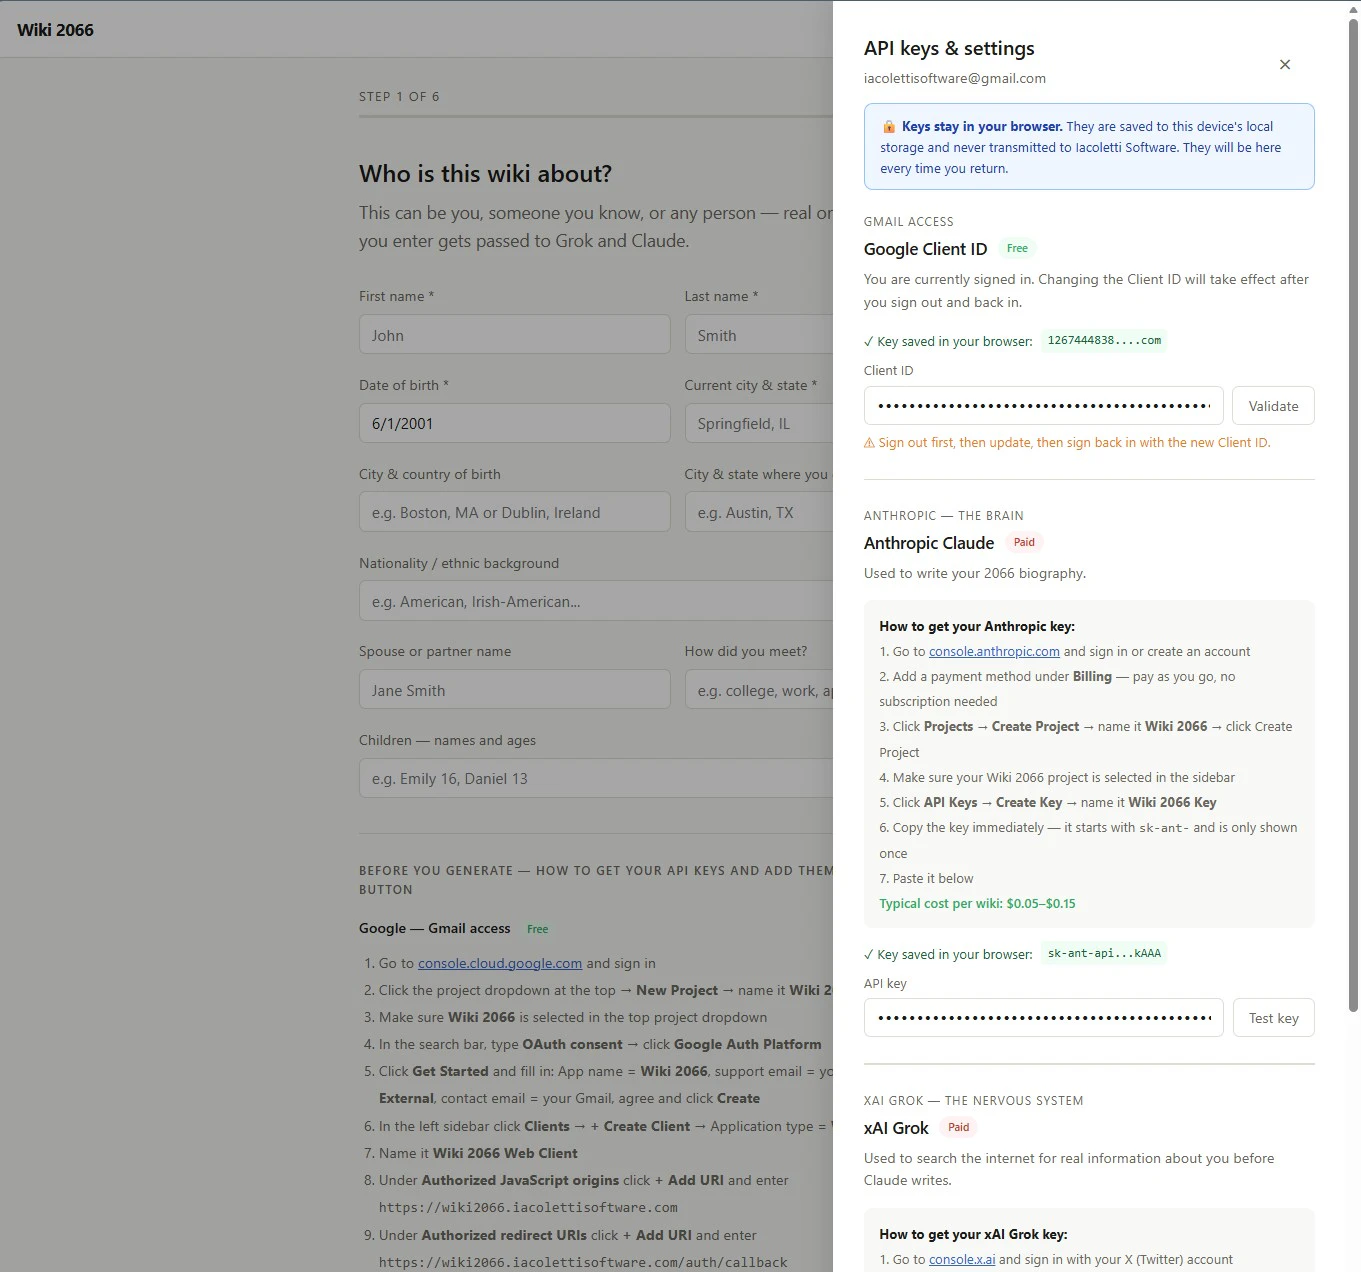Click the settings panel vertical scrollbar
Screen dimensions: 1361x1272
point(1353,515)
